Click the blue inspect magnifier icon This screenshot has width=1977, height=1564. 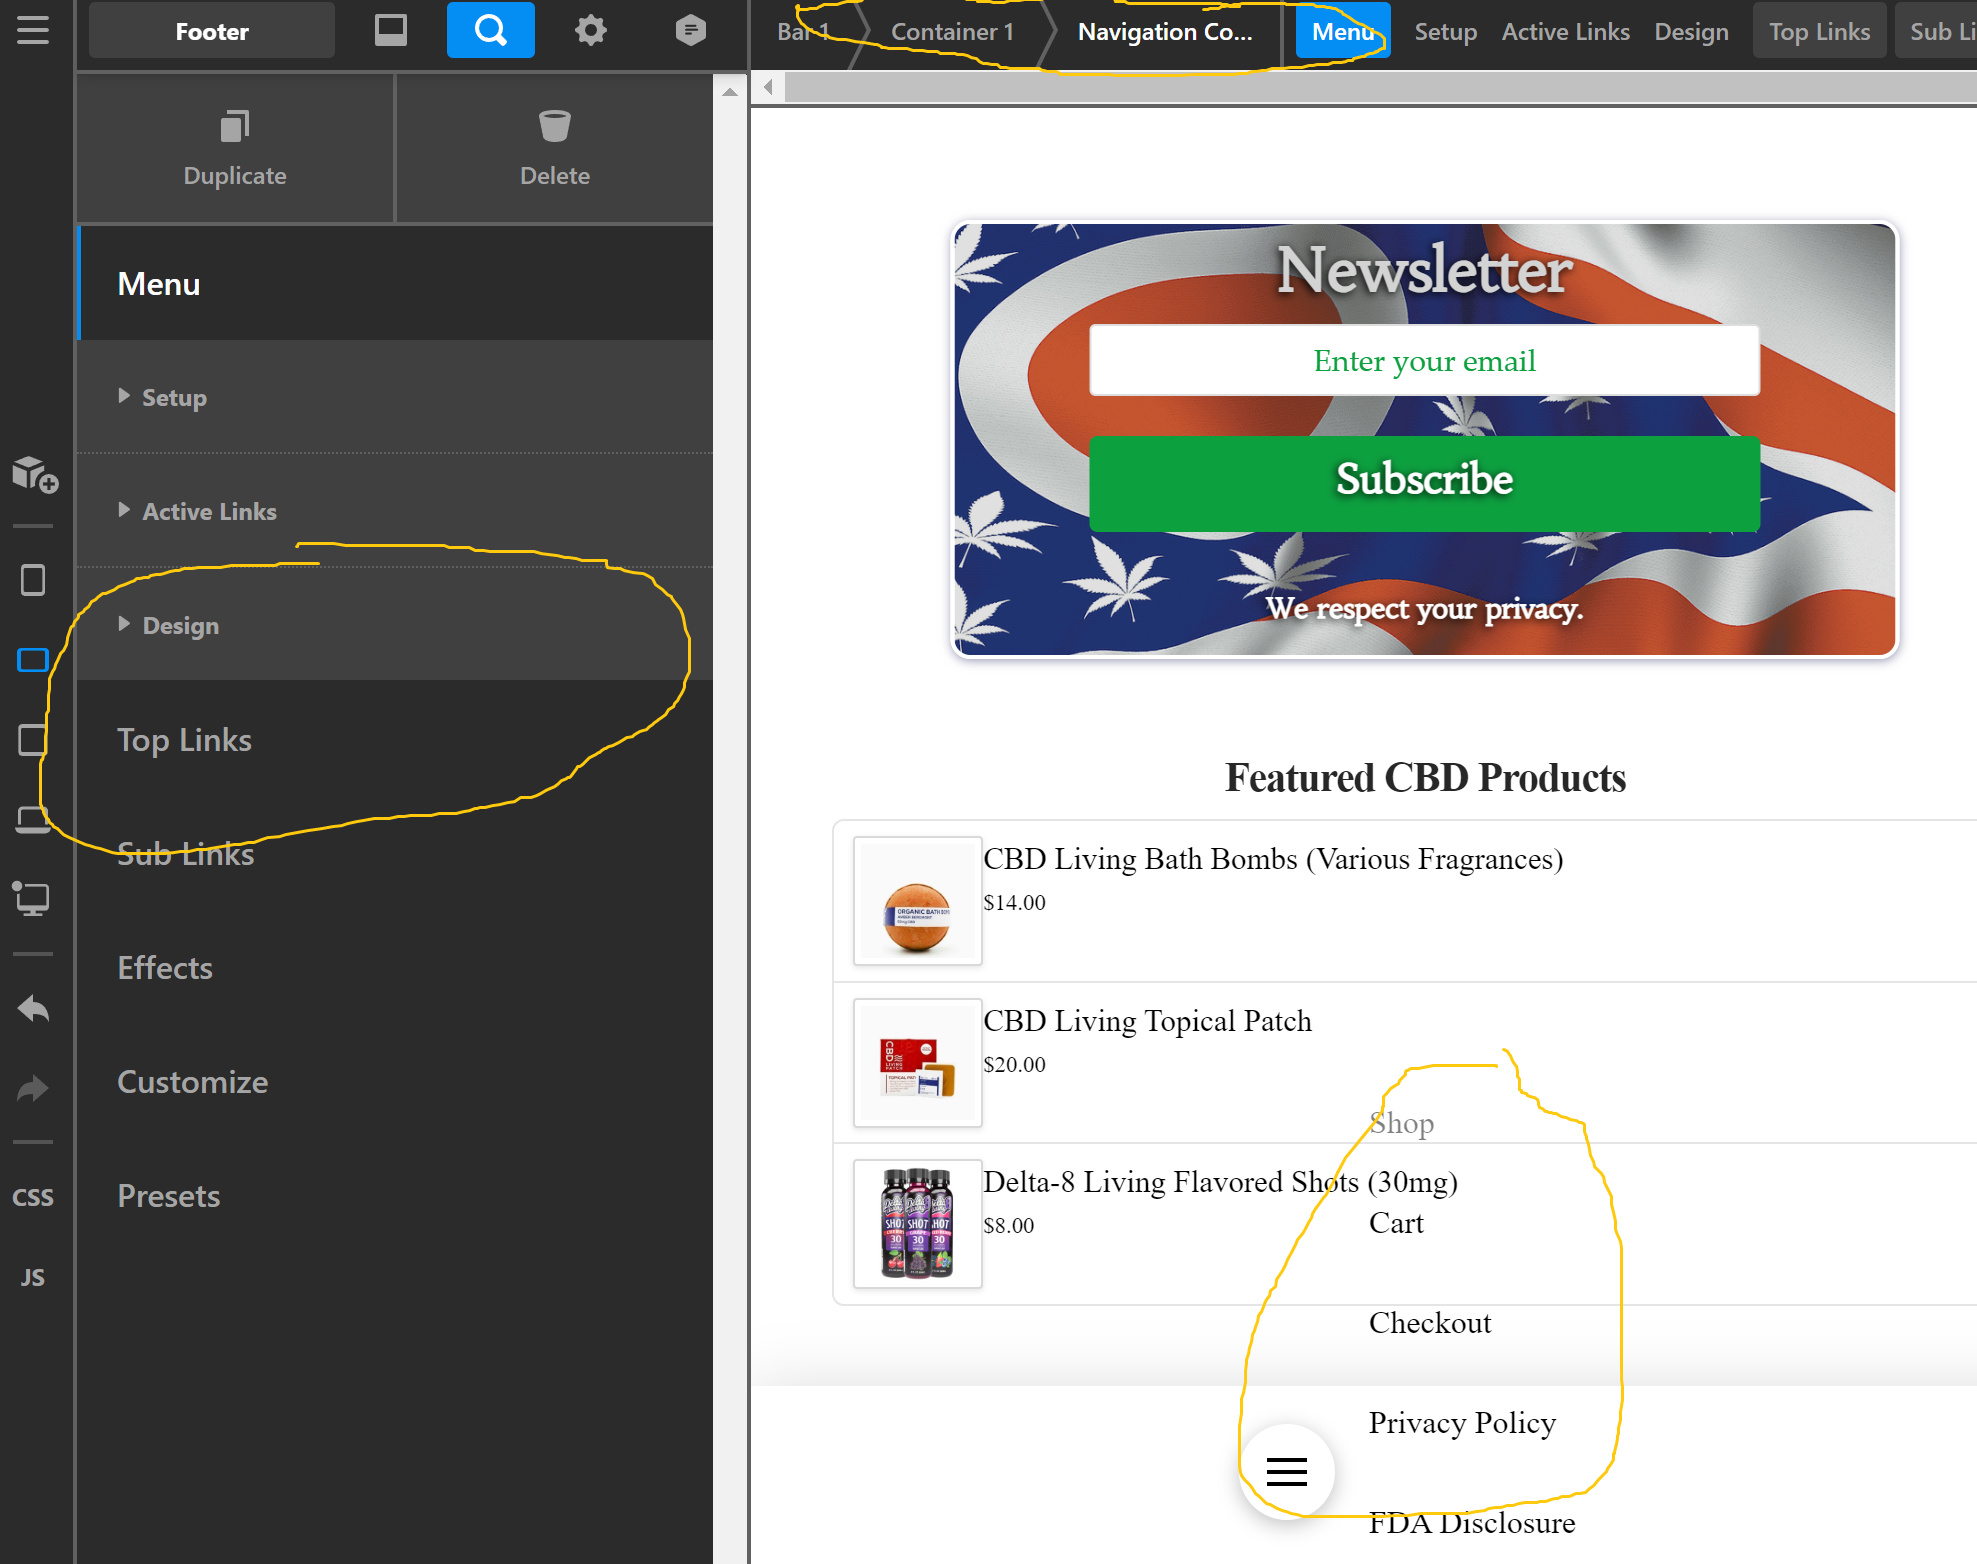(490, 30)
